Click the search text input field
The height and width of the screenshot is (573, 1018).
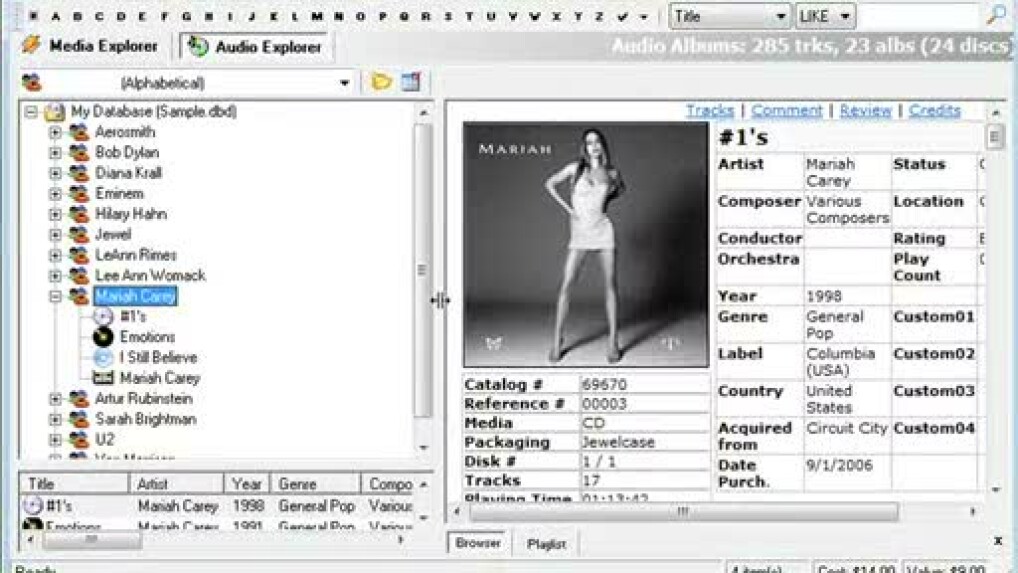pos(918,17)
